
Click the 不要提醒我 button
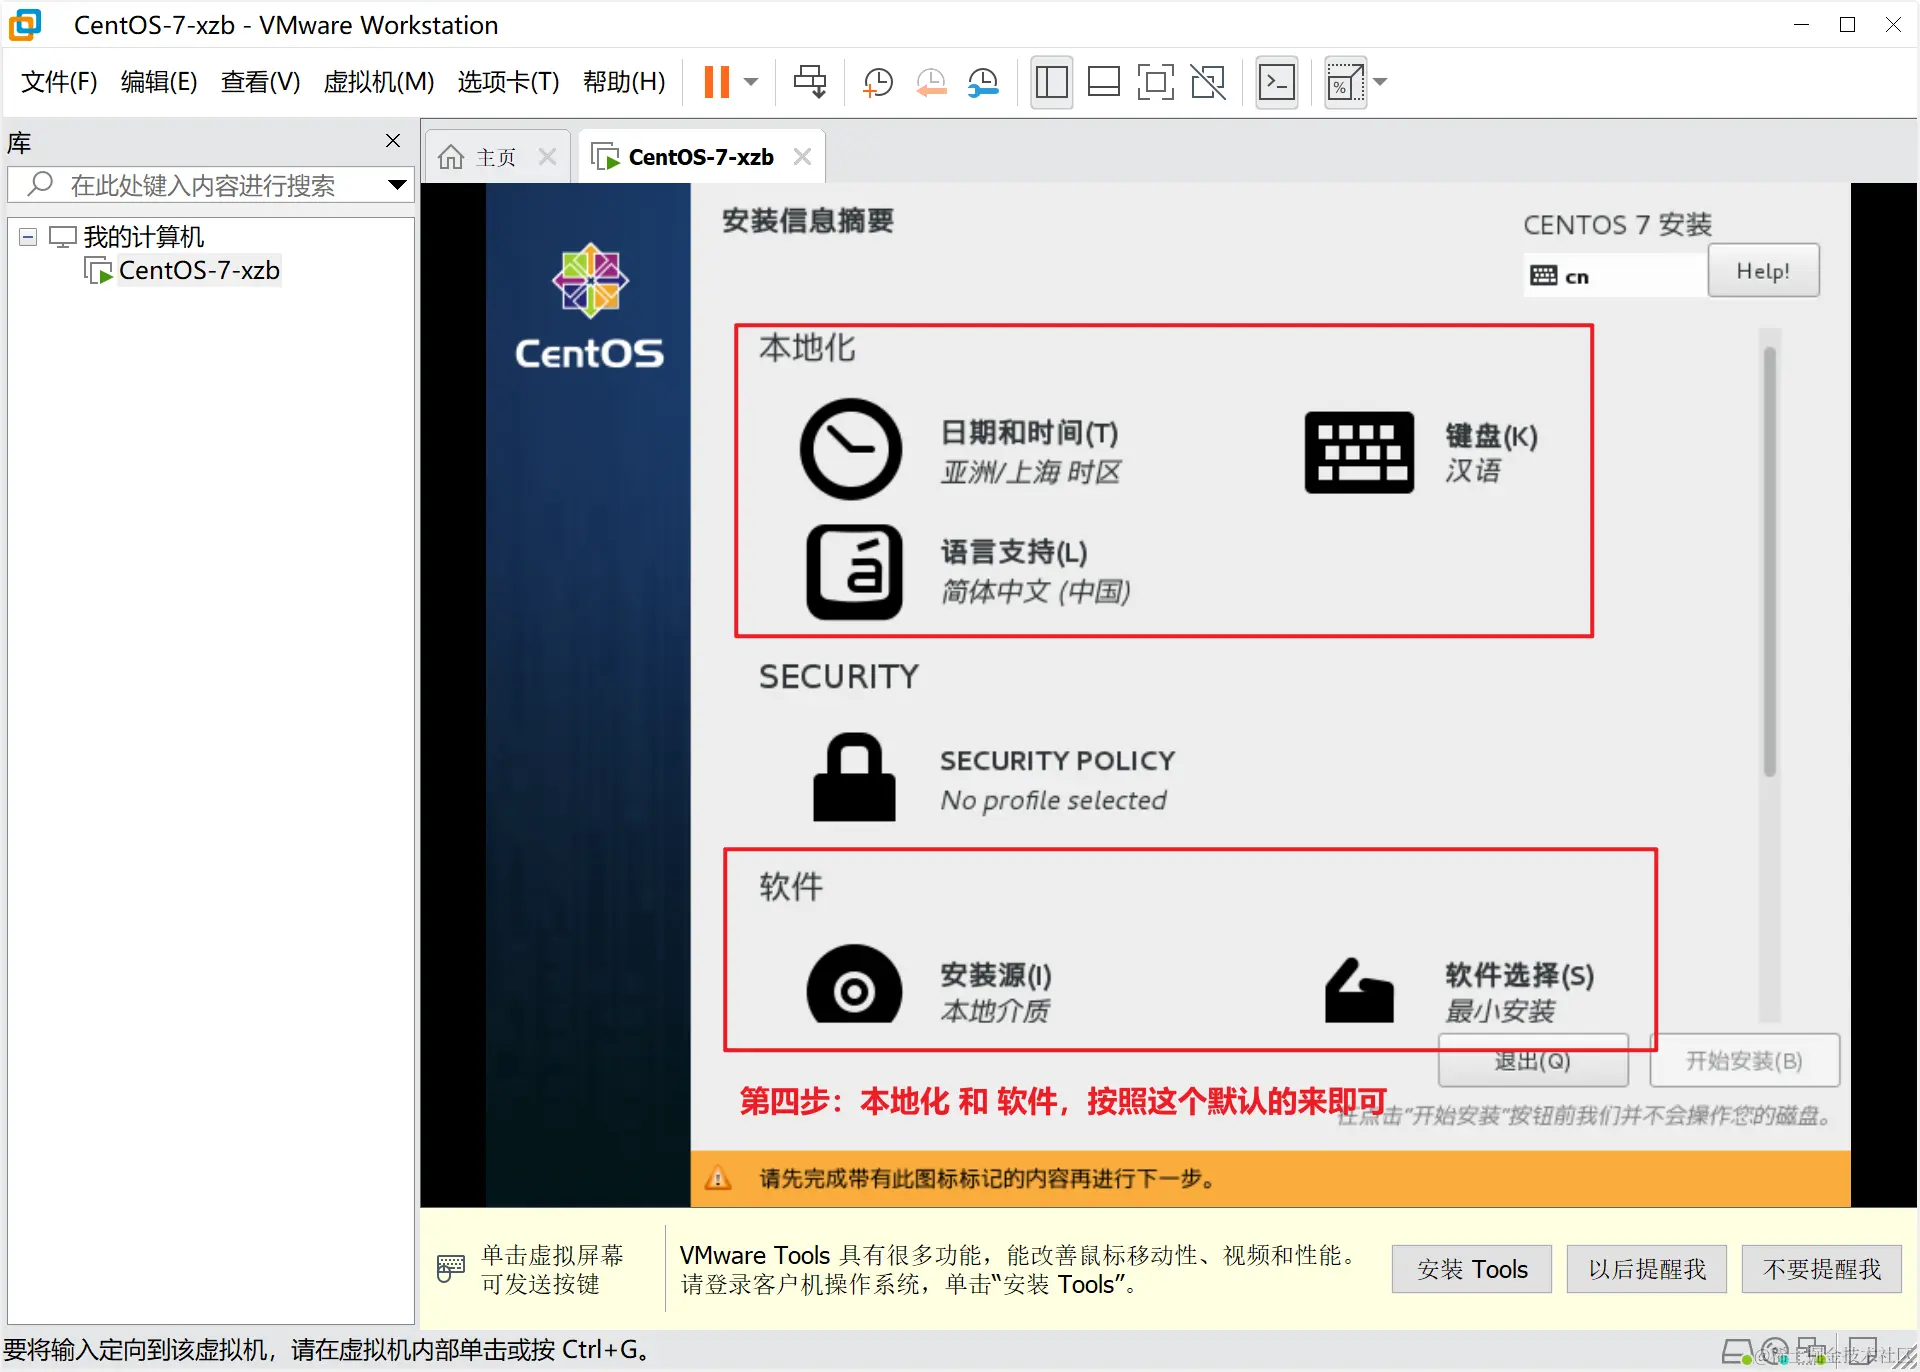pyautogui.click(x=1821, y=1269)
